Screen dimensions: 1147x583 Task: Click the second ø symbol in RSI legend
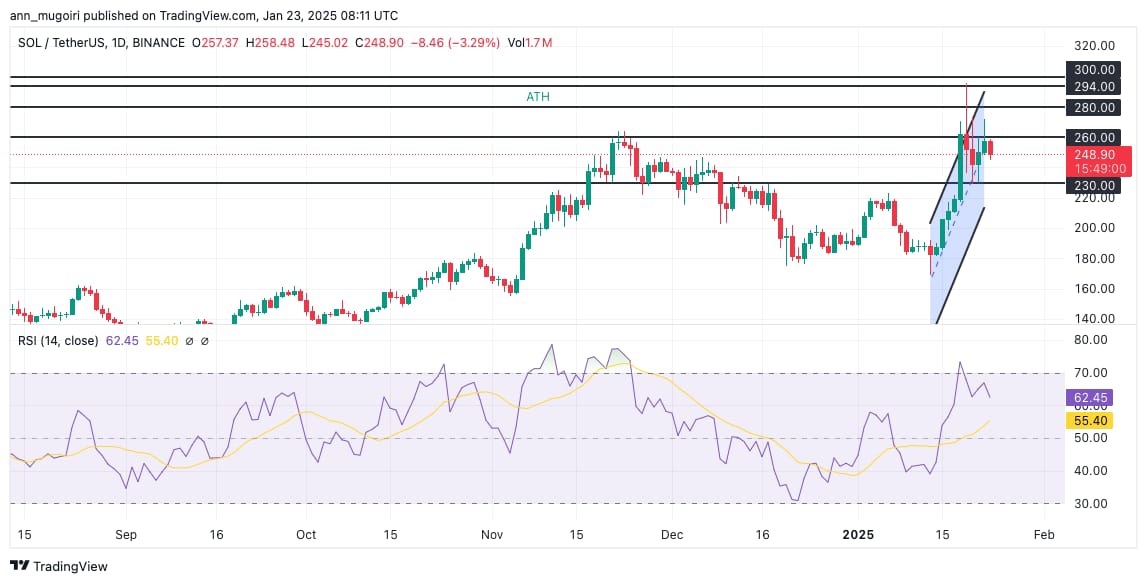(x=204, y=341)
